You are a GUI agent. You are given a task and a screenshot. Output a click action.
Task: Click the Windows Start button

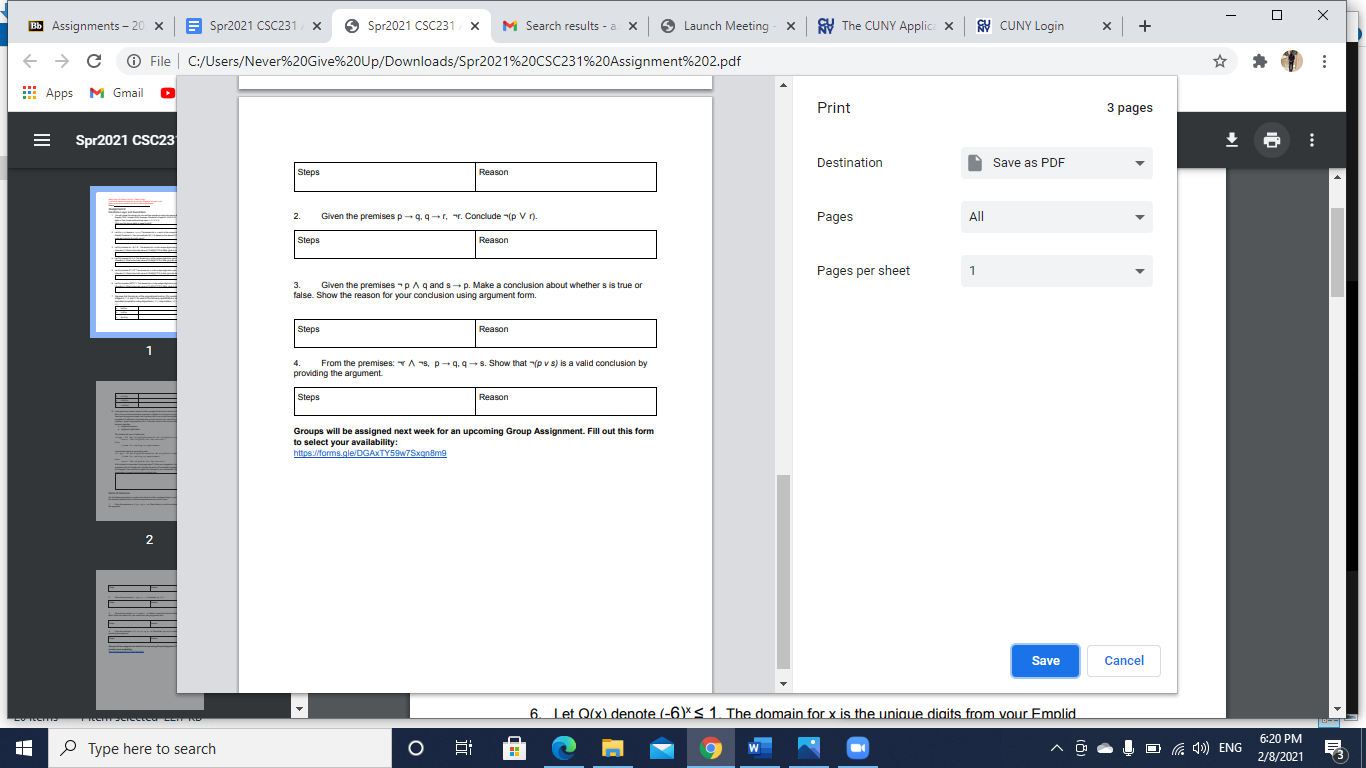point(23,748)
